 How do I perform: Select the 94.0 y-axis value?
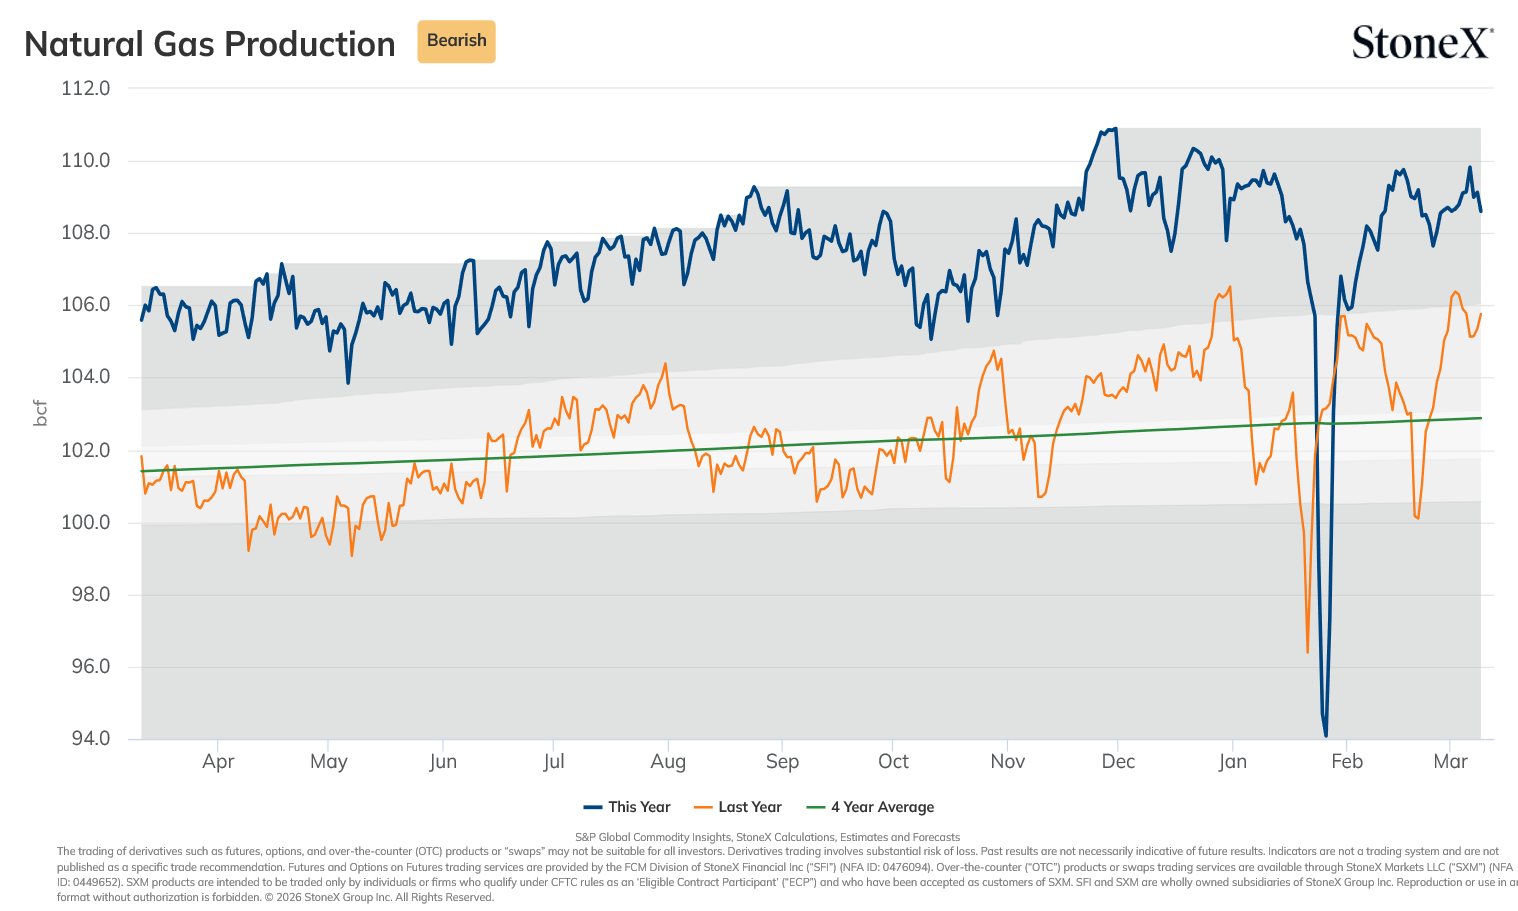point(89,739)
